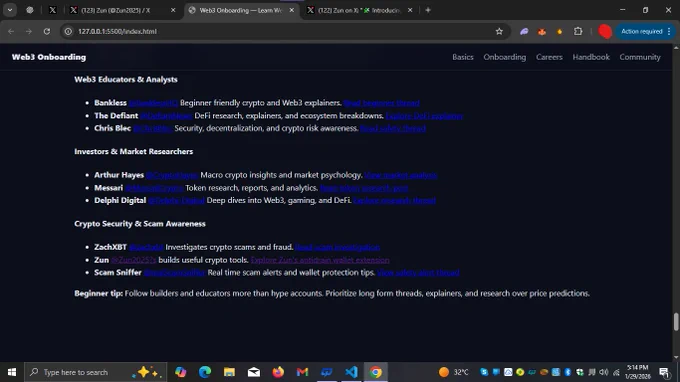Viewport: 680px width, 382px height.
Task: Open Chris Blec's Twitter handle link
Action: coord(153,128)
